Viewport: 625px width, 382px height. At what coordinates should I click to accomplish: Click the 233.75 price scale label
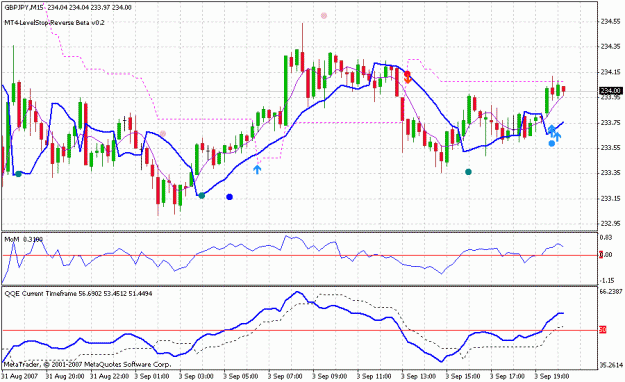click(x=610, y=123)
